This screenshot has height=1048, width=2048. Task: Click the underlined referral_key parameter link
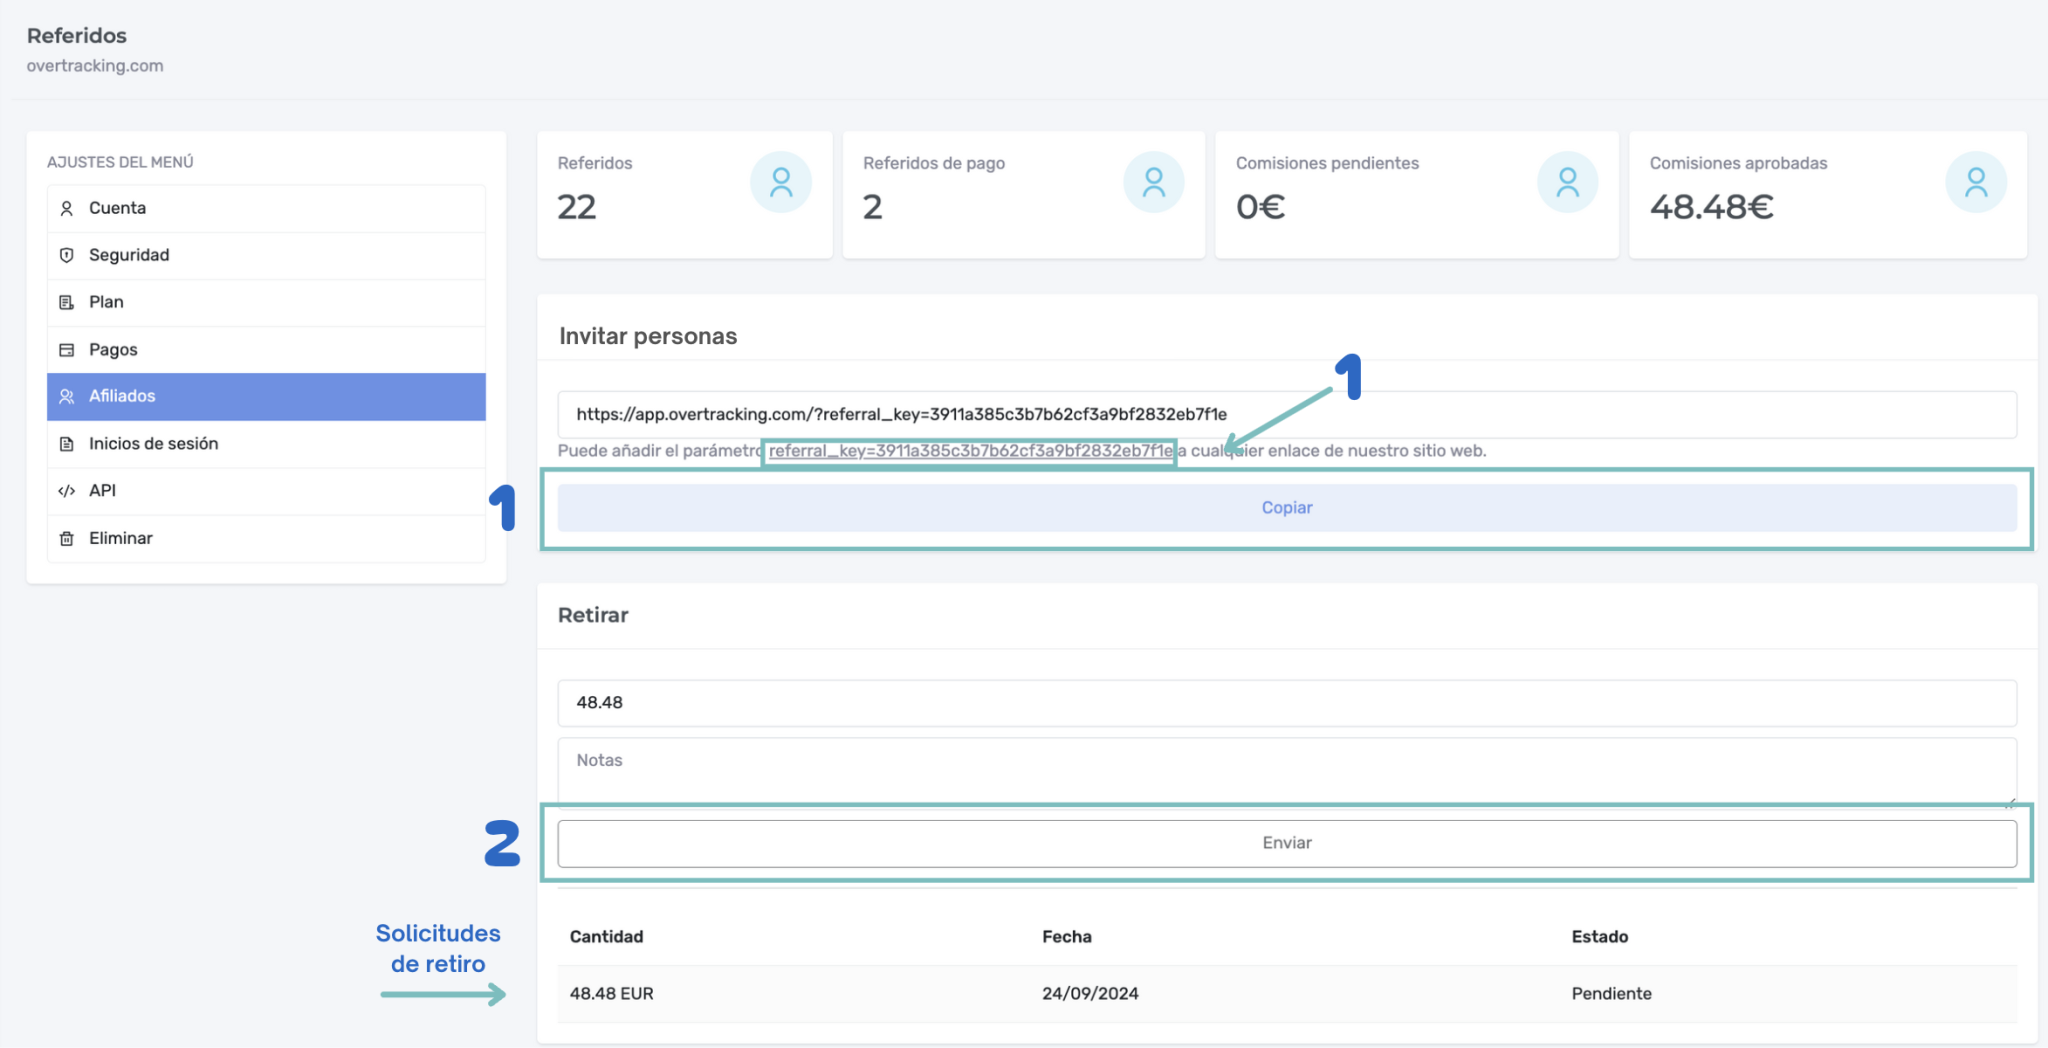tap(970, 451)
